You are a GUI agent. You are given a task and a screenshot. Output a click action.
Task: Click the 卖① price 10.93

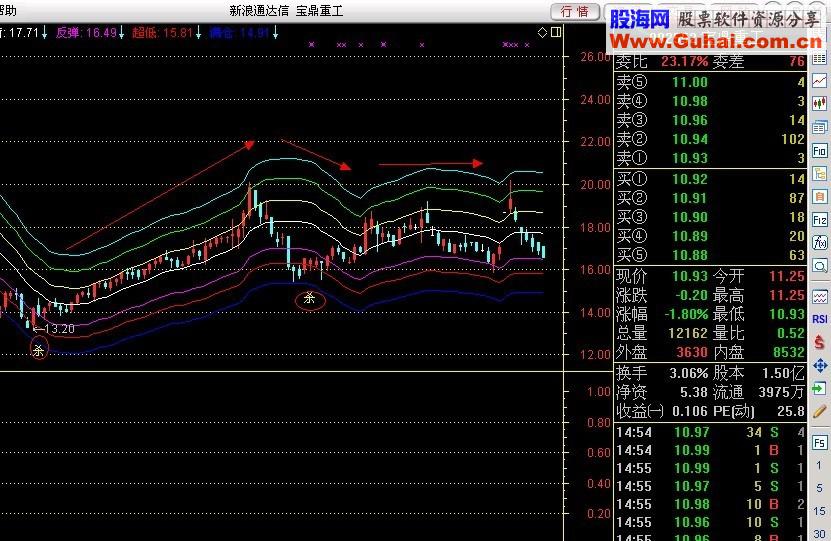(x=690, y=158)
